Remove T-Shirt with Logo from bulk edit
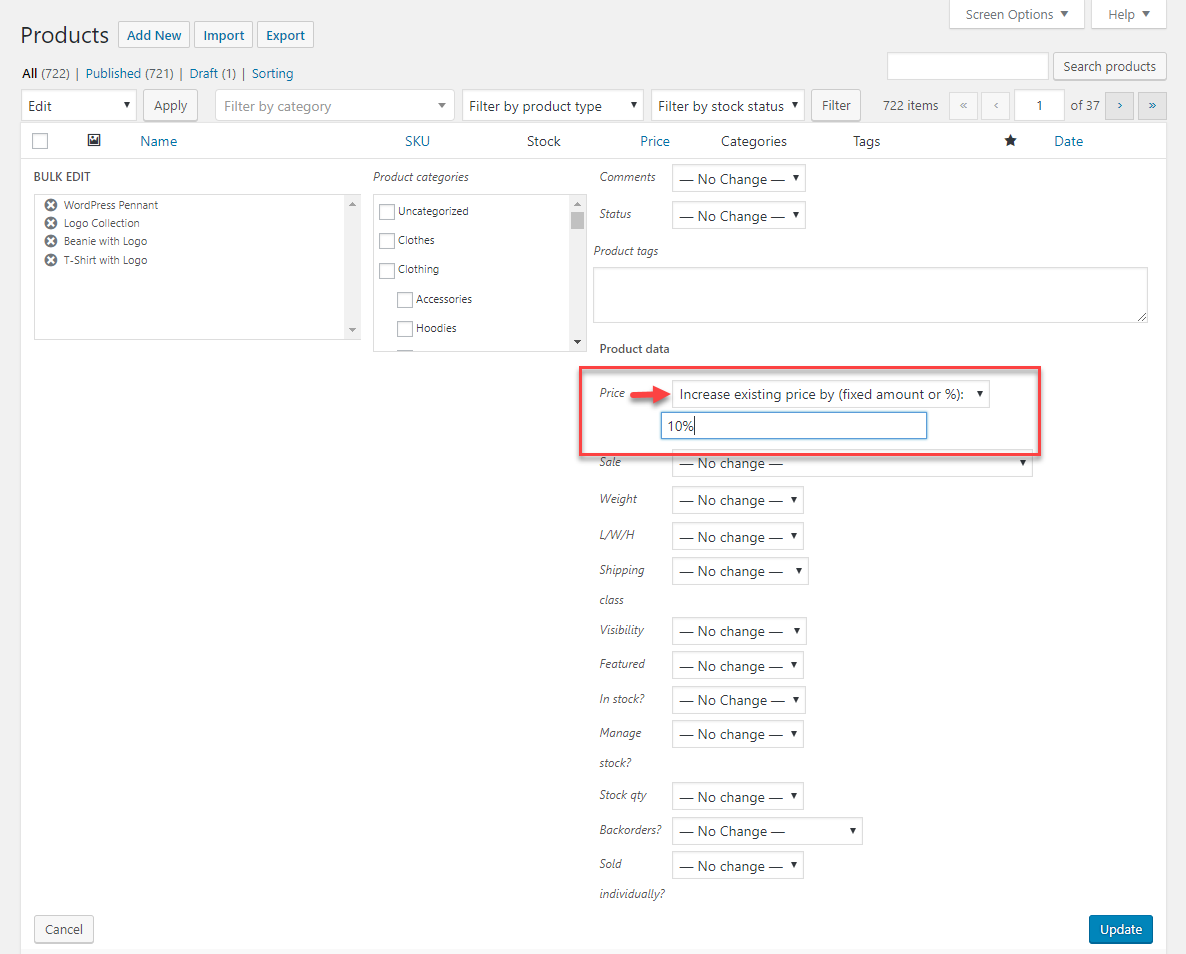Viewport: 1186px width, 954px height. click(x=51, y=260)
